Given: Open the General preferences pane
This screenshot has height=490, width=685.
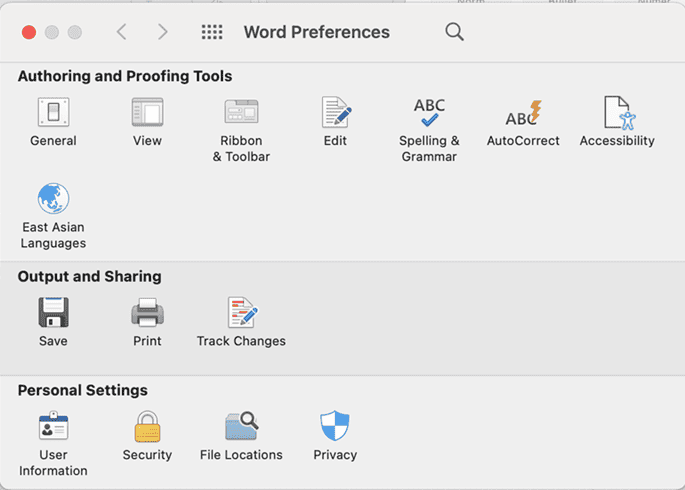Looking at the screenshot, I should (53, 113).
